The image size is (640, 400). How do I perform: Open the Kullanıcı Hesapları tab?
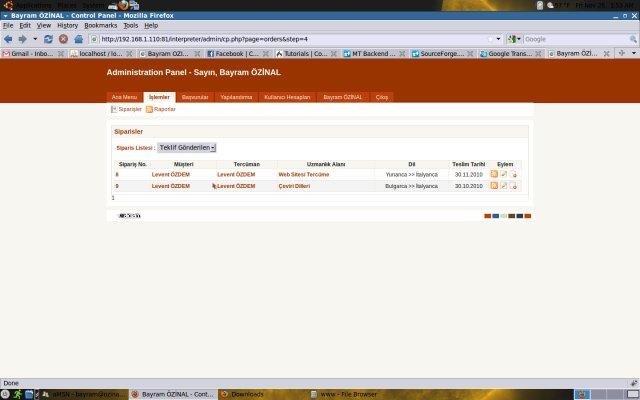coord(287,97)
